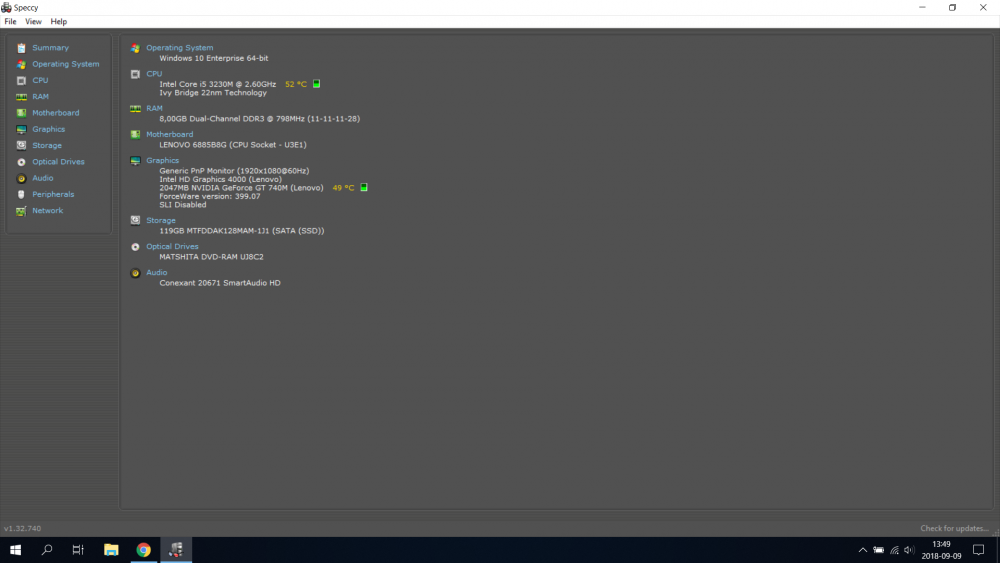Click MATSHITA DVD-RAM UJ8C2 text

pos(211,257)
